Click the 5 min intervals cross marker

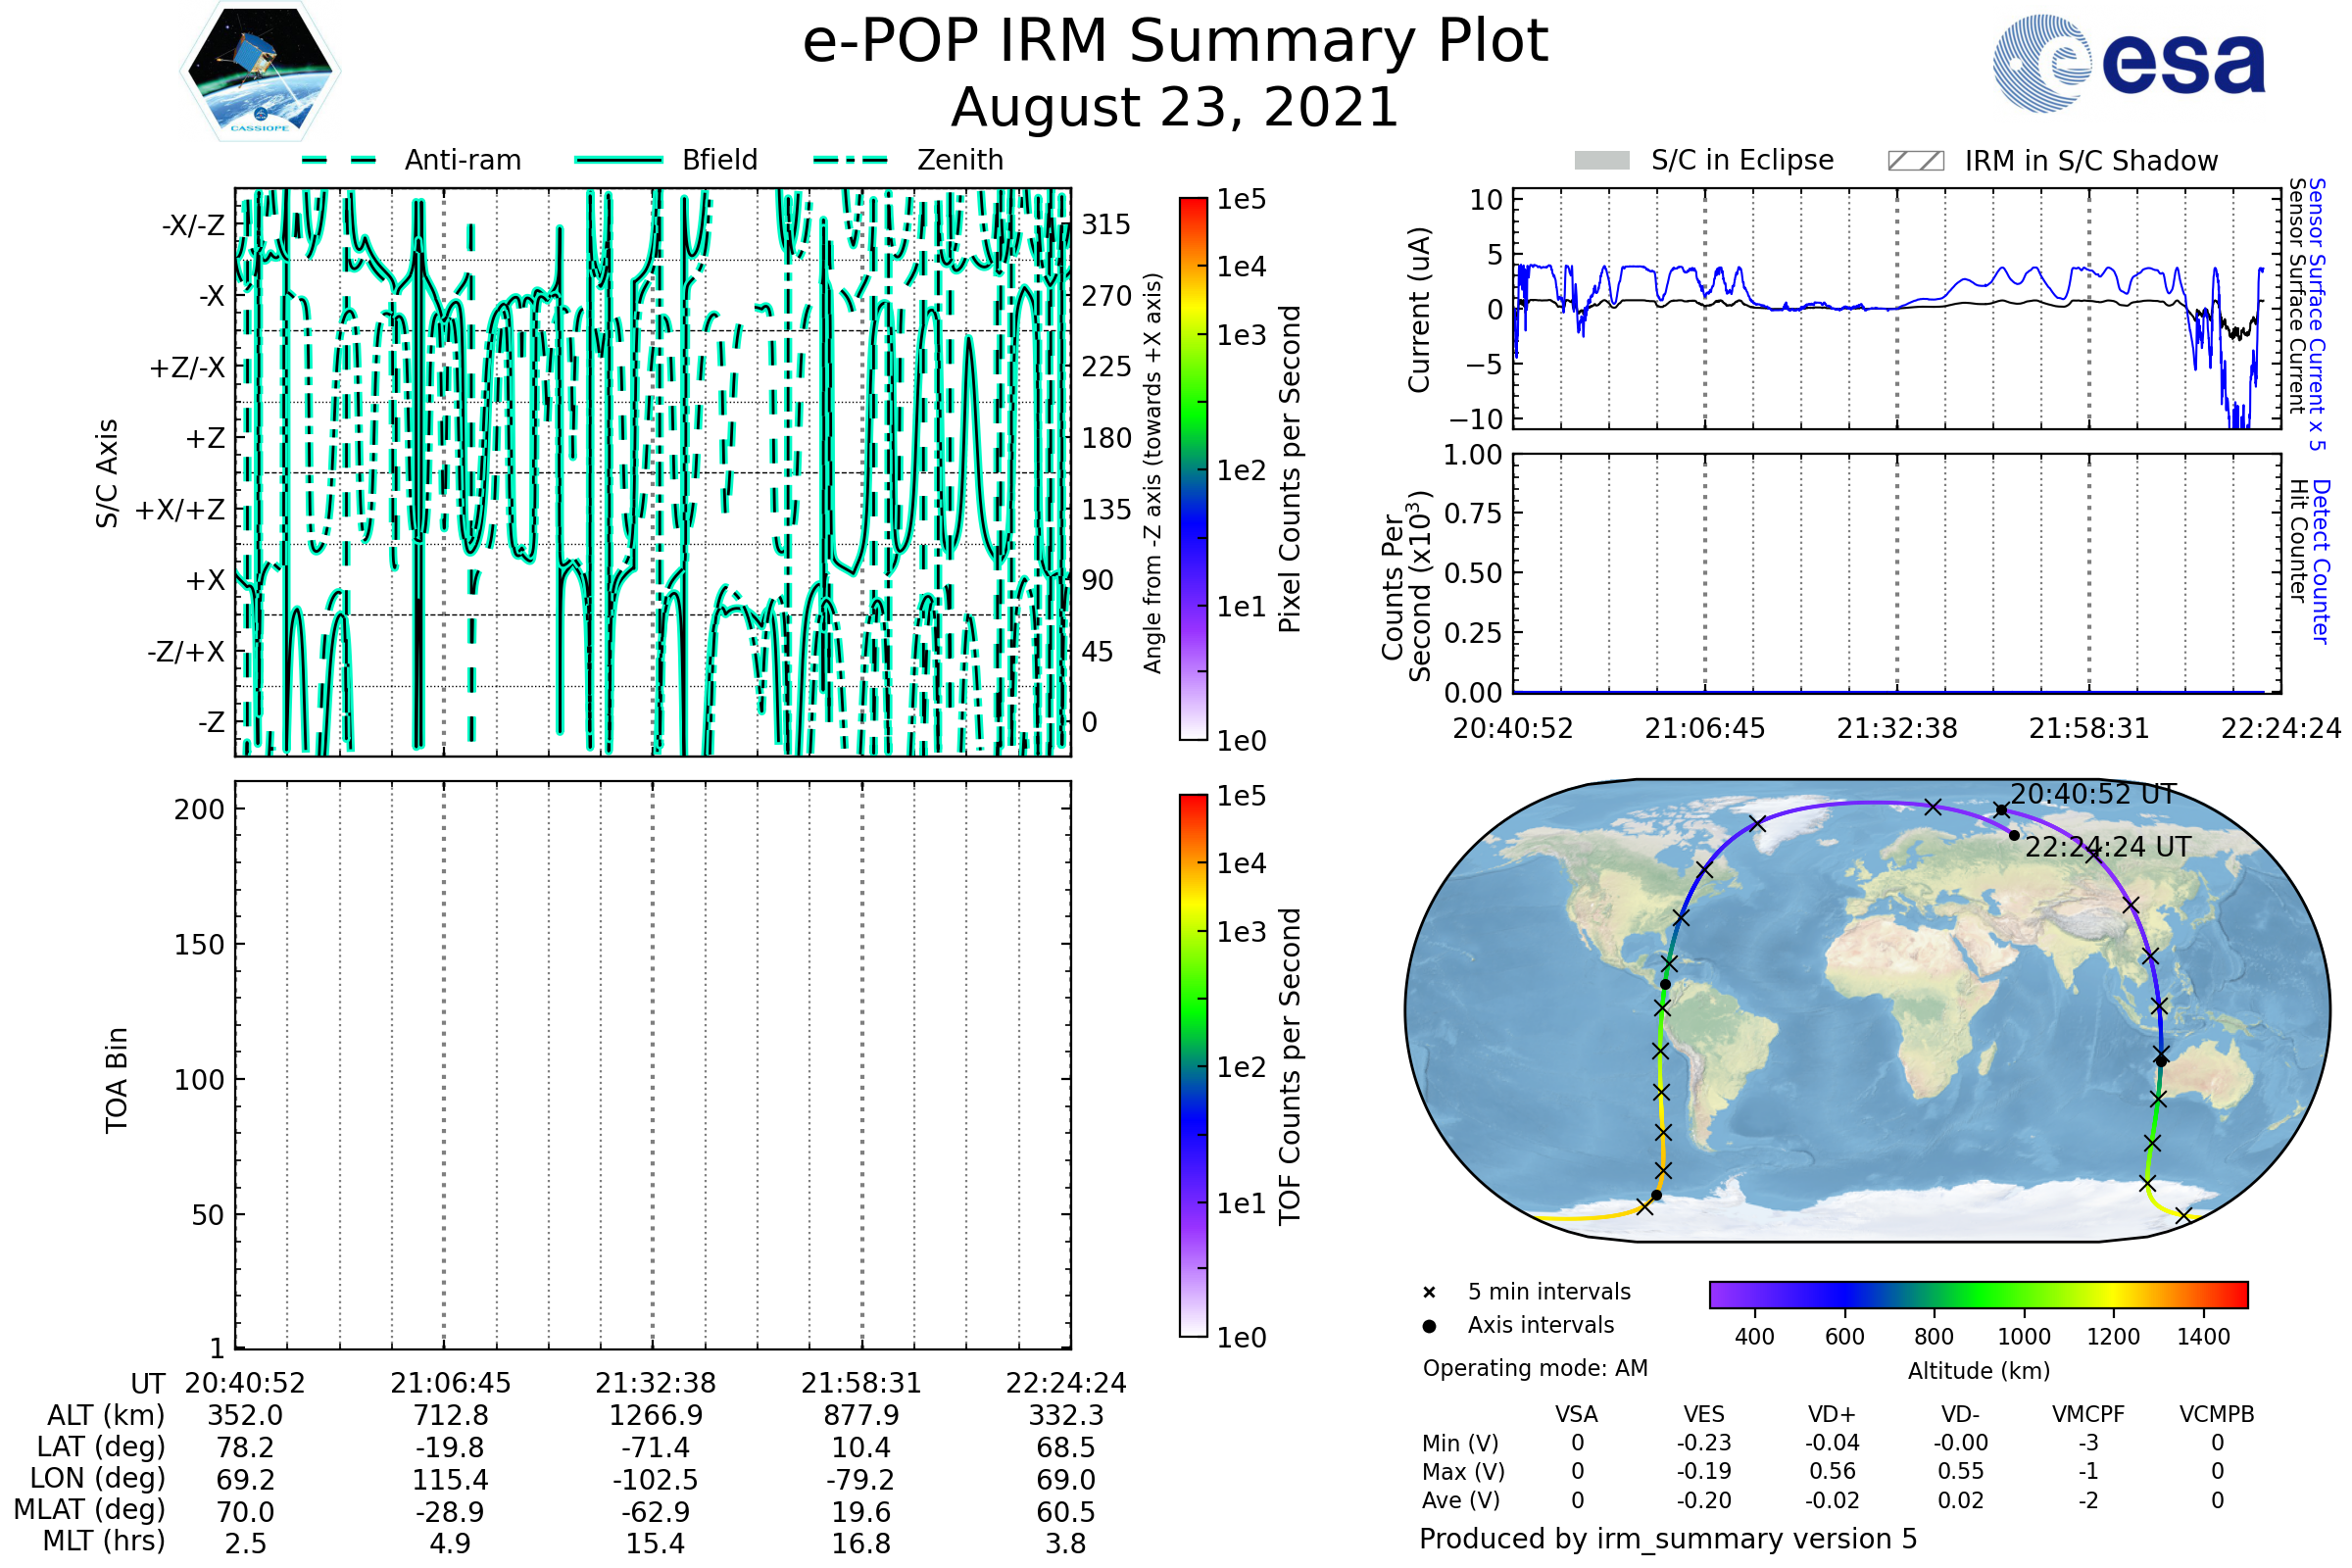(x=1429, y=1293)
